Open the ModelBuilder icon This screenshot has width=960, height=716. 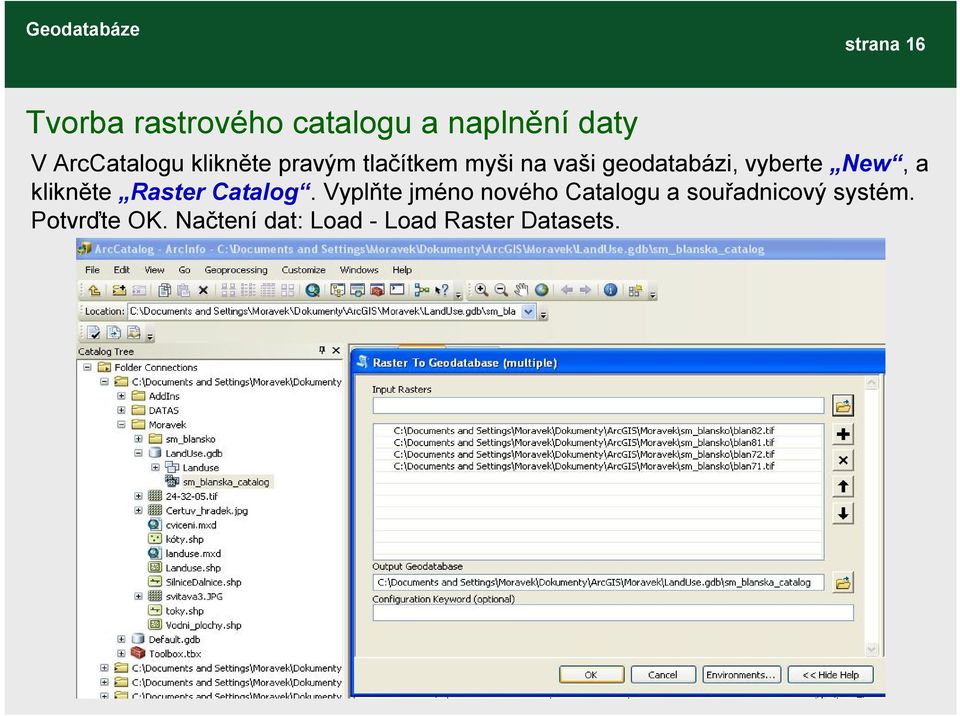pyautogui.click(x=421, y=290)
